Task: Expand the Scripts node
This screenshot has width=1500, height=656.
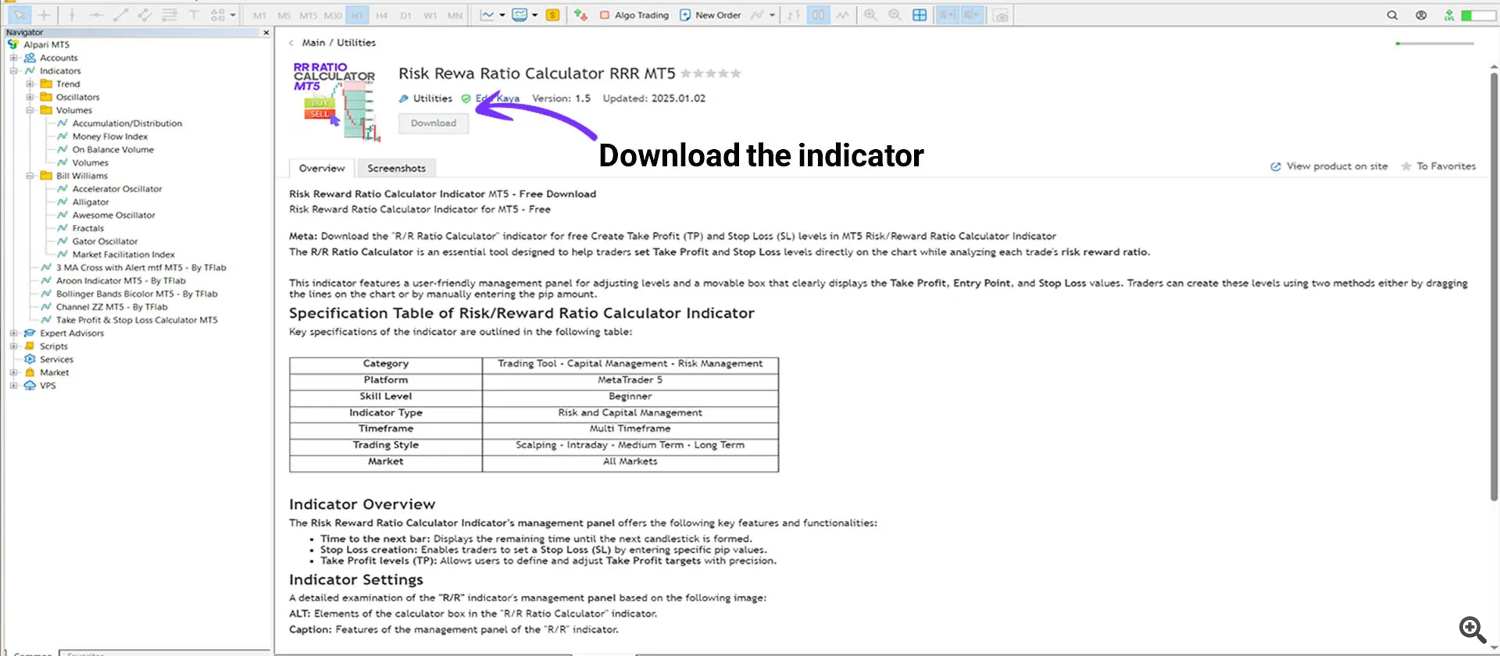Action: click(13, 346)
